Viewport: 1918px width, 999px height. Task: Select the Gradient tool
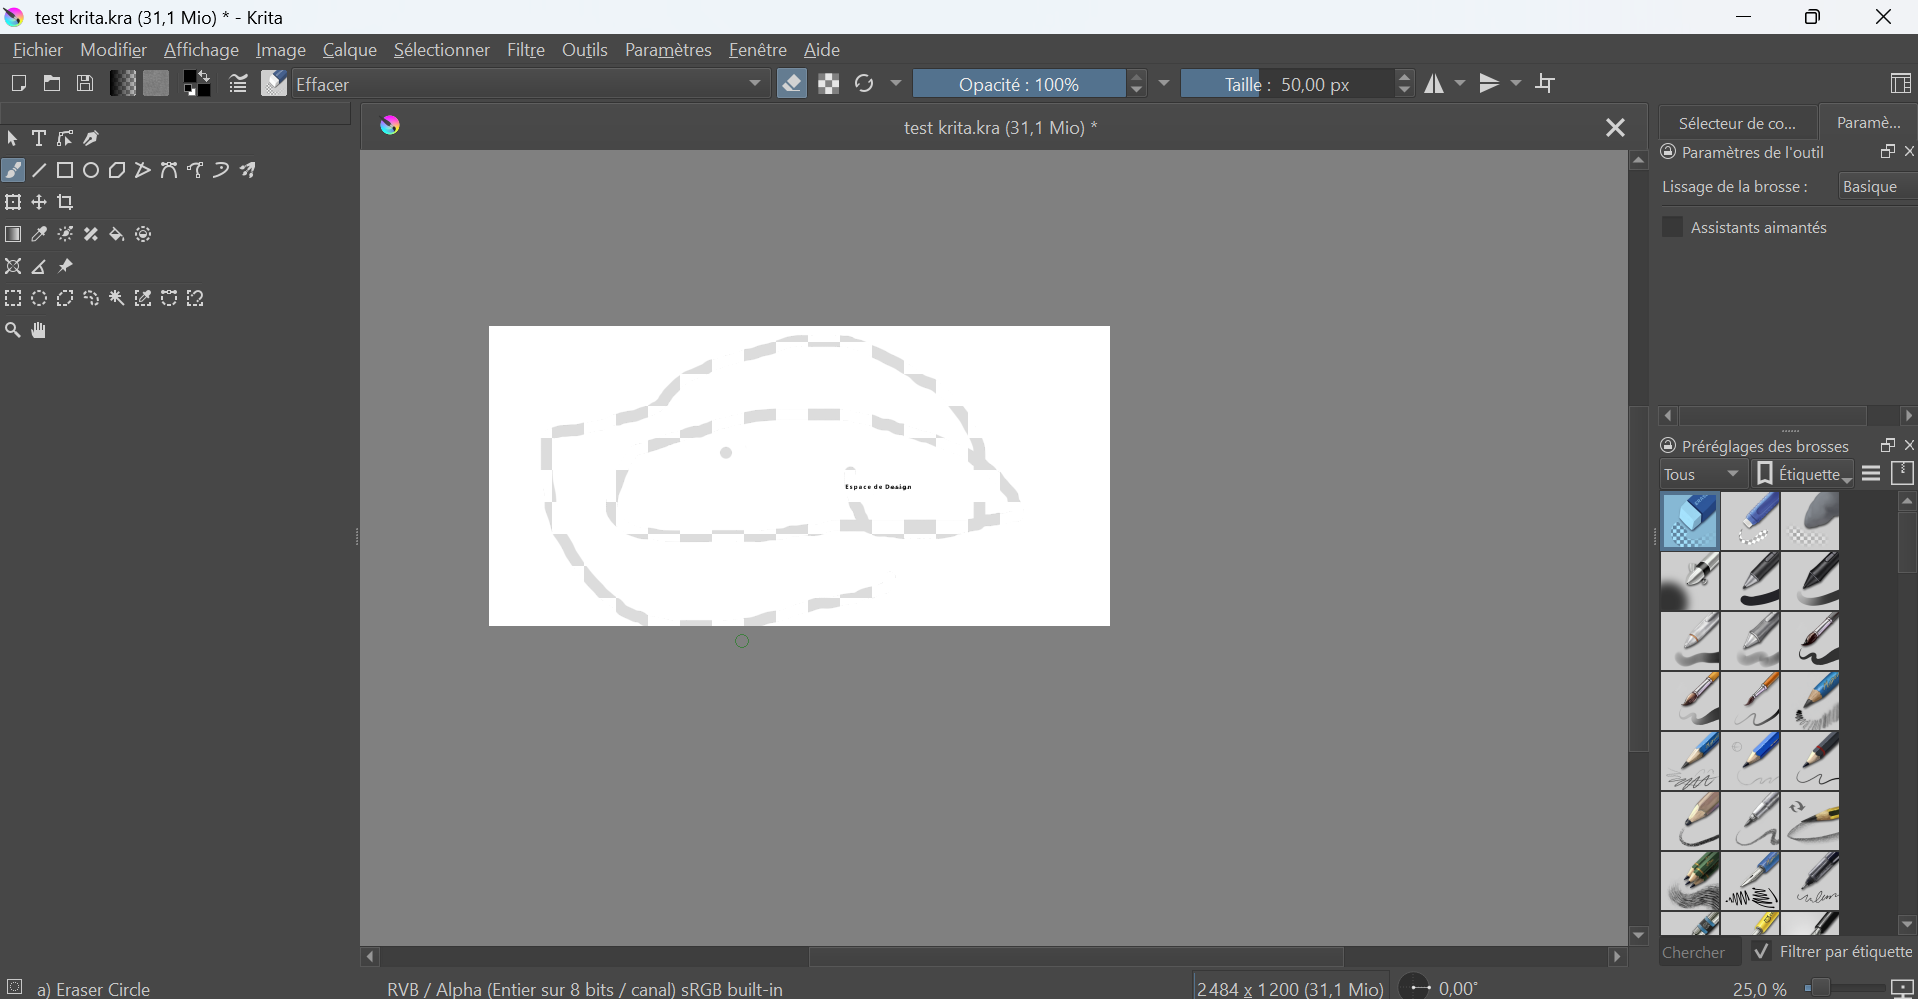point(13,235)
